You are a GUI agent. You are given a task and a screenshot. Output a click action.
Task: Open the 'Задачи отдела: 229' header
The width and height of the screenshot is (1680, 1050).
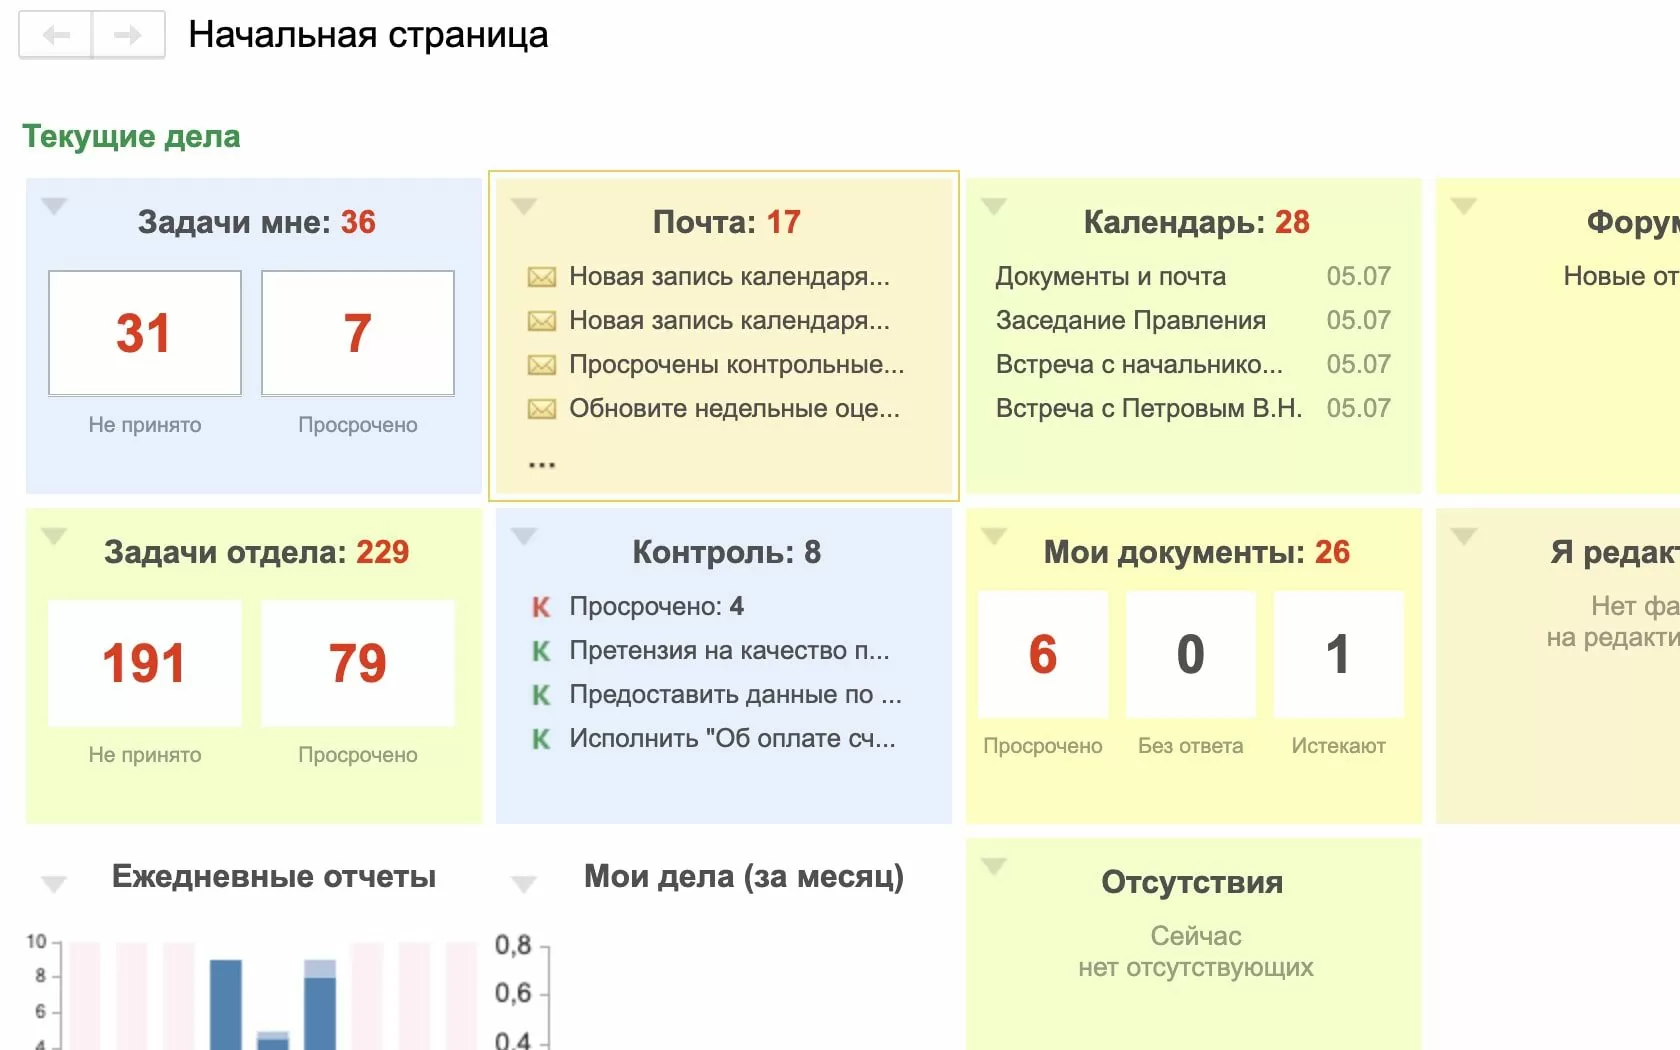[257, 552]
